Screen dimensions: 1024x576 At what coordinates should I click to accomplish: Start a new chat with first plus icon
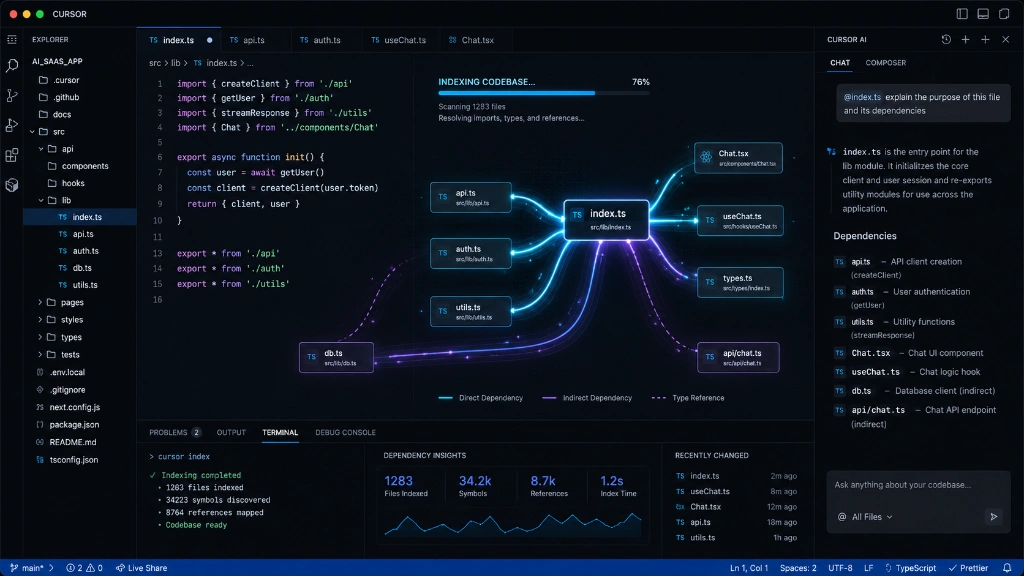965,40
